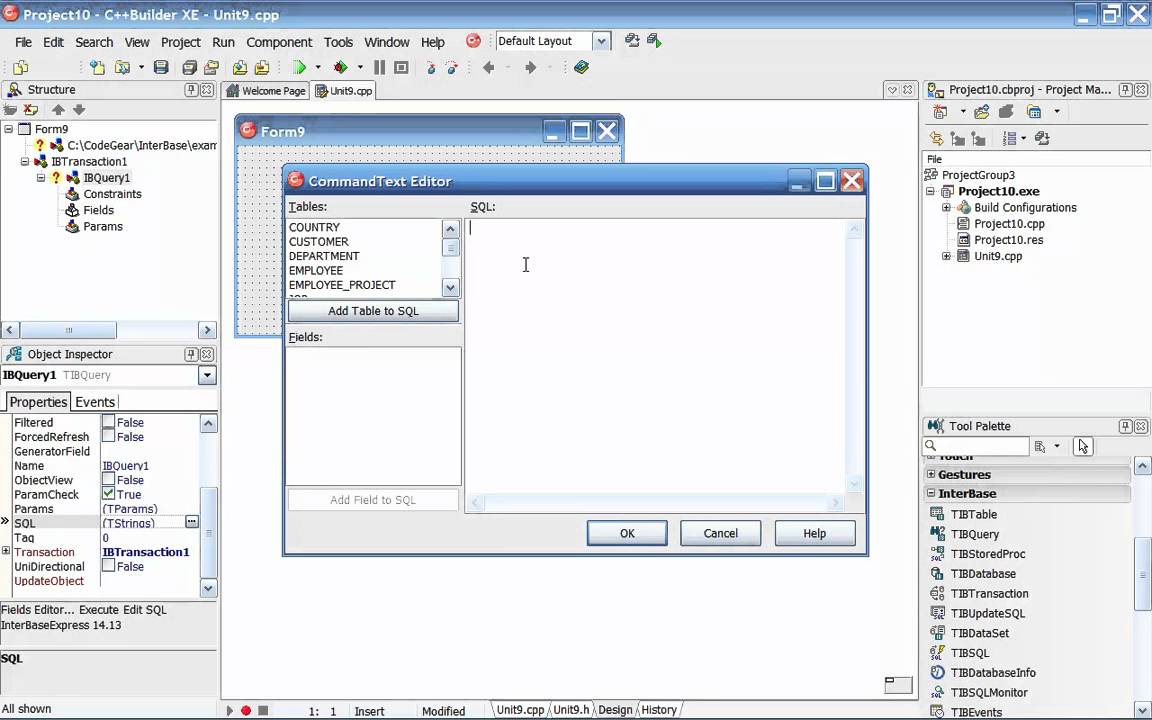Screen dimensions: 1152x720
Task: Click Help button in CommandText Editor
Action: pyautogui.click(x=815, y=533)
